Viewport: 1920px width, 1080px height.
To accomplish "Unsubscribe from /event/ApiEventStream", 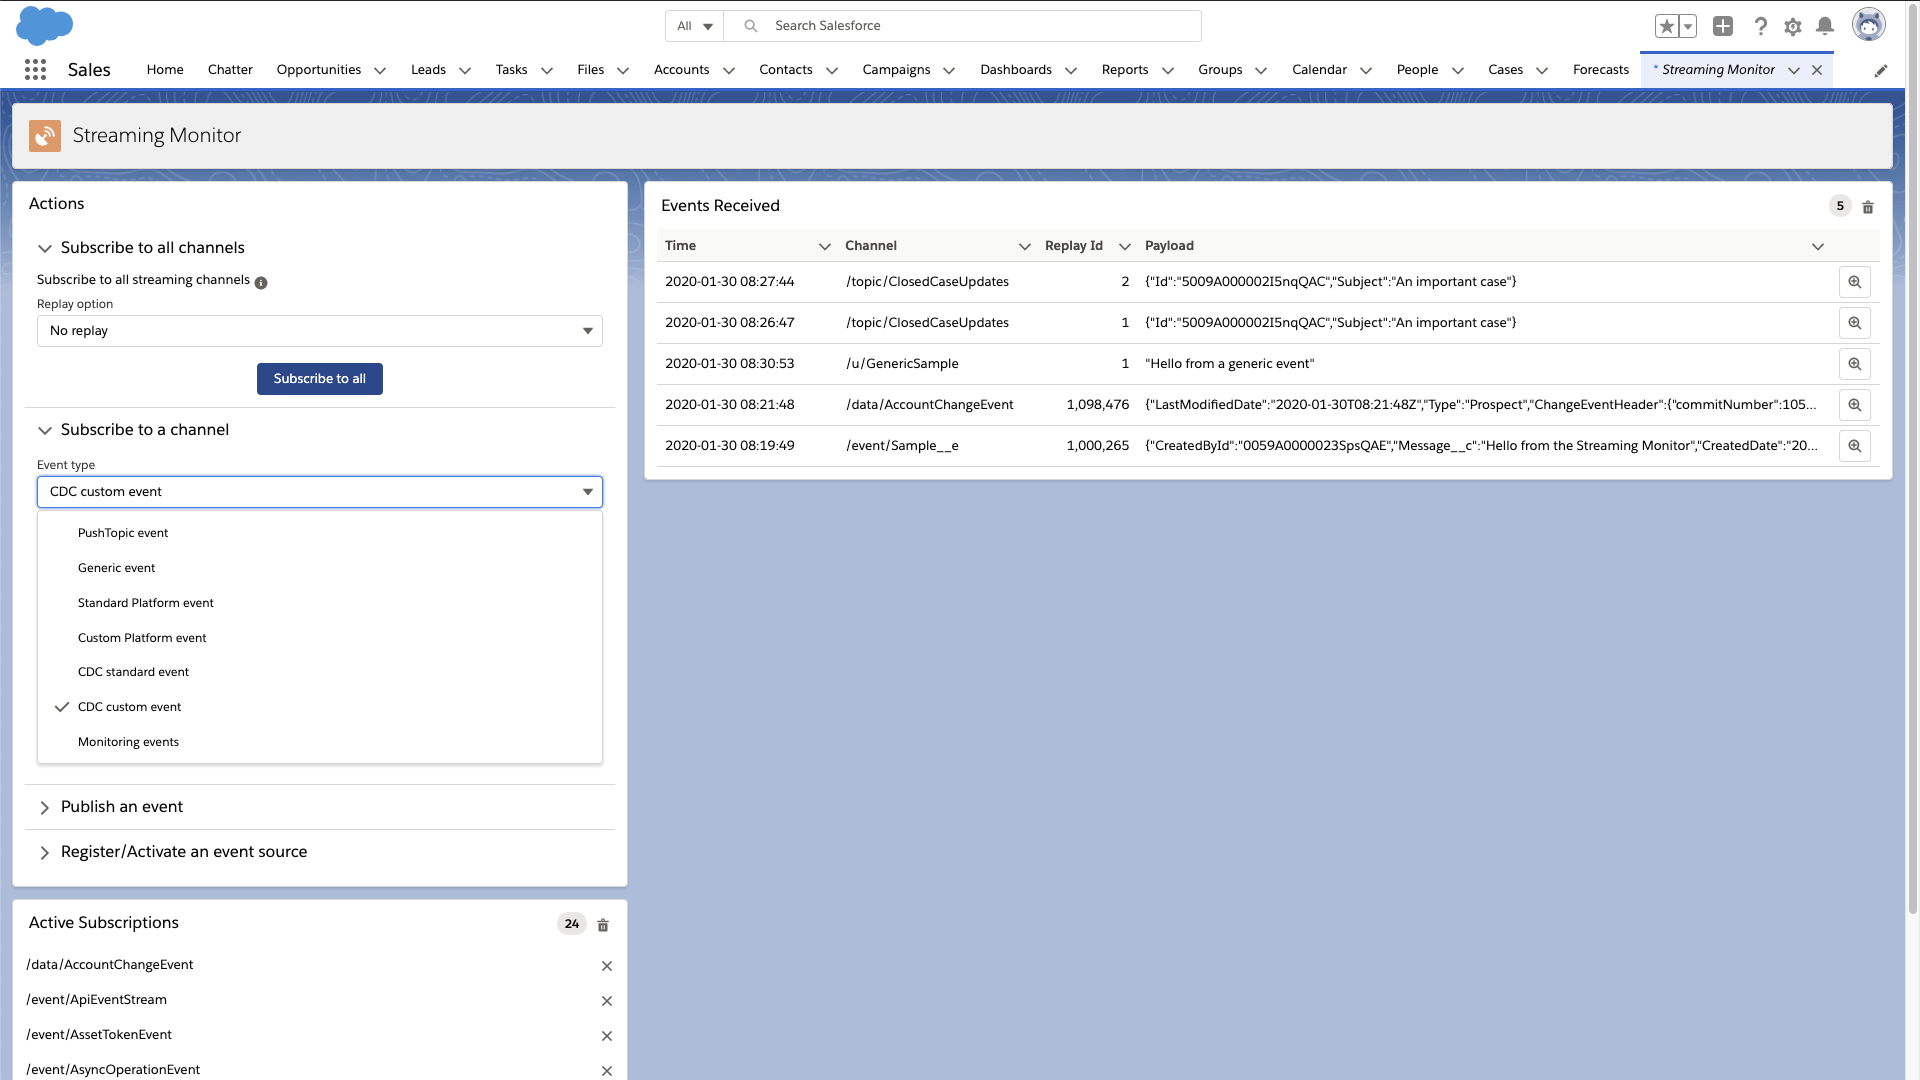I will tap(607, 1001).
